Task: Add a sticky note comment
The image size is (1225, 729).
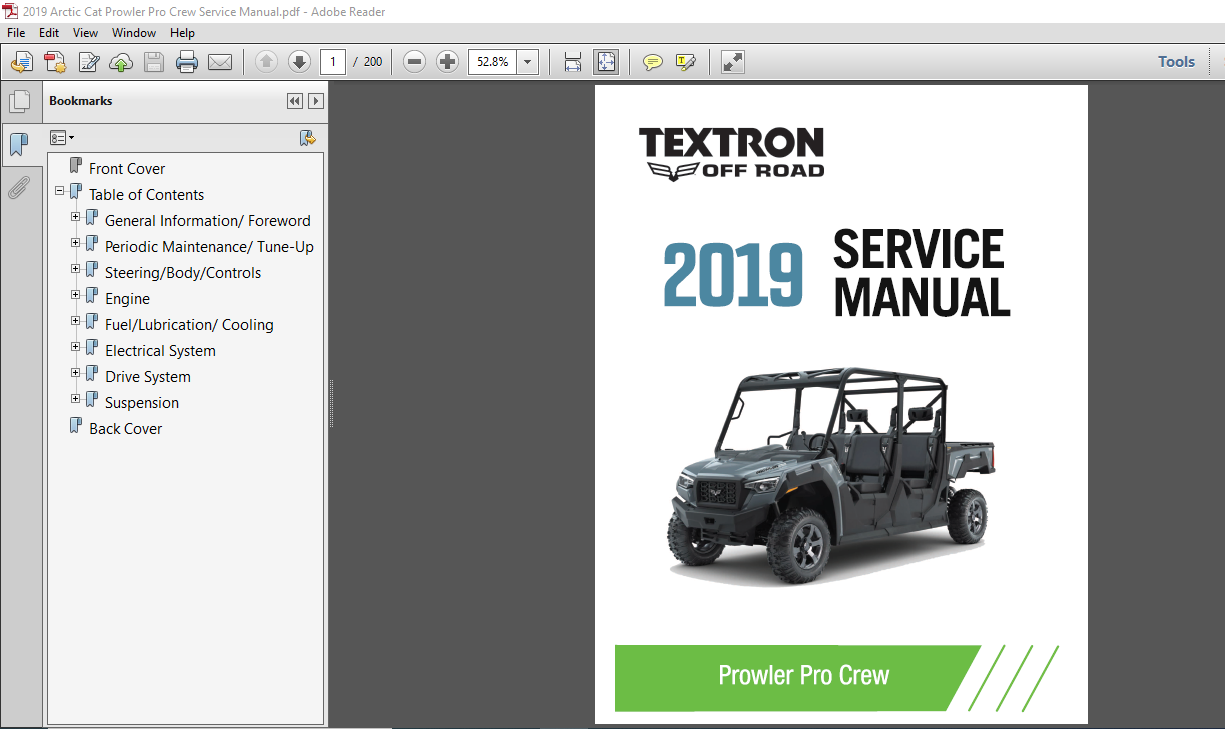Action: coord(653,62)
